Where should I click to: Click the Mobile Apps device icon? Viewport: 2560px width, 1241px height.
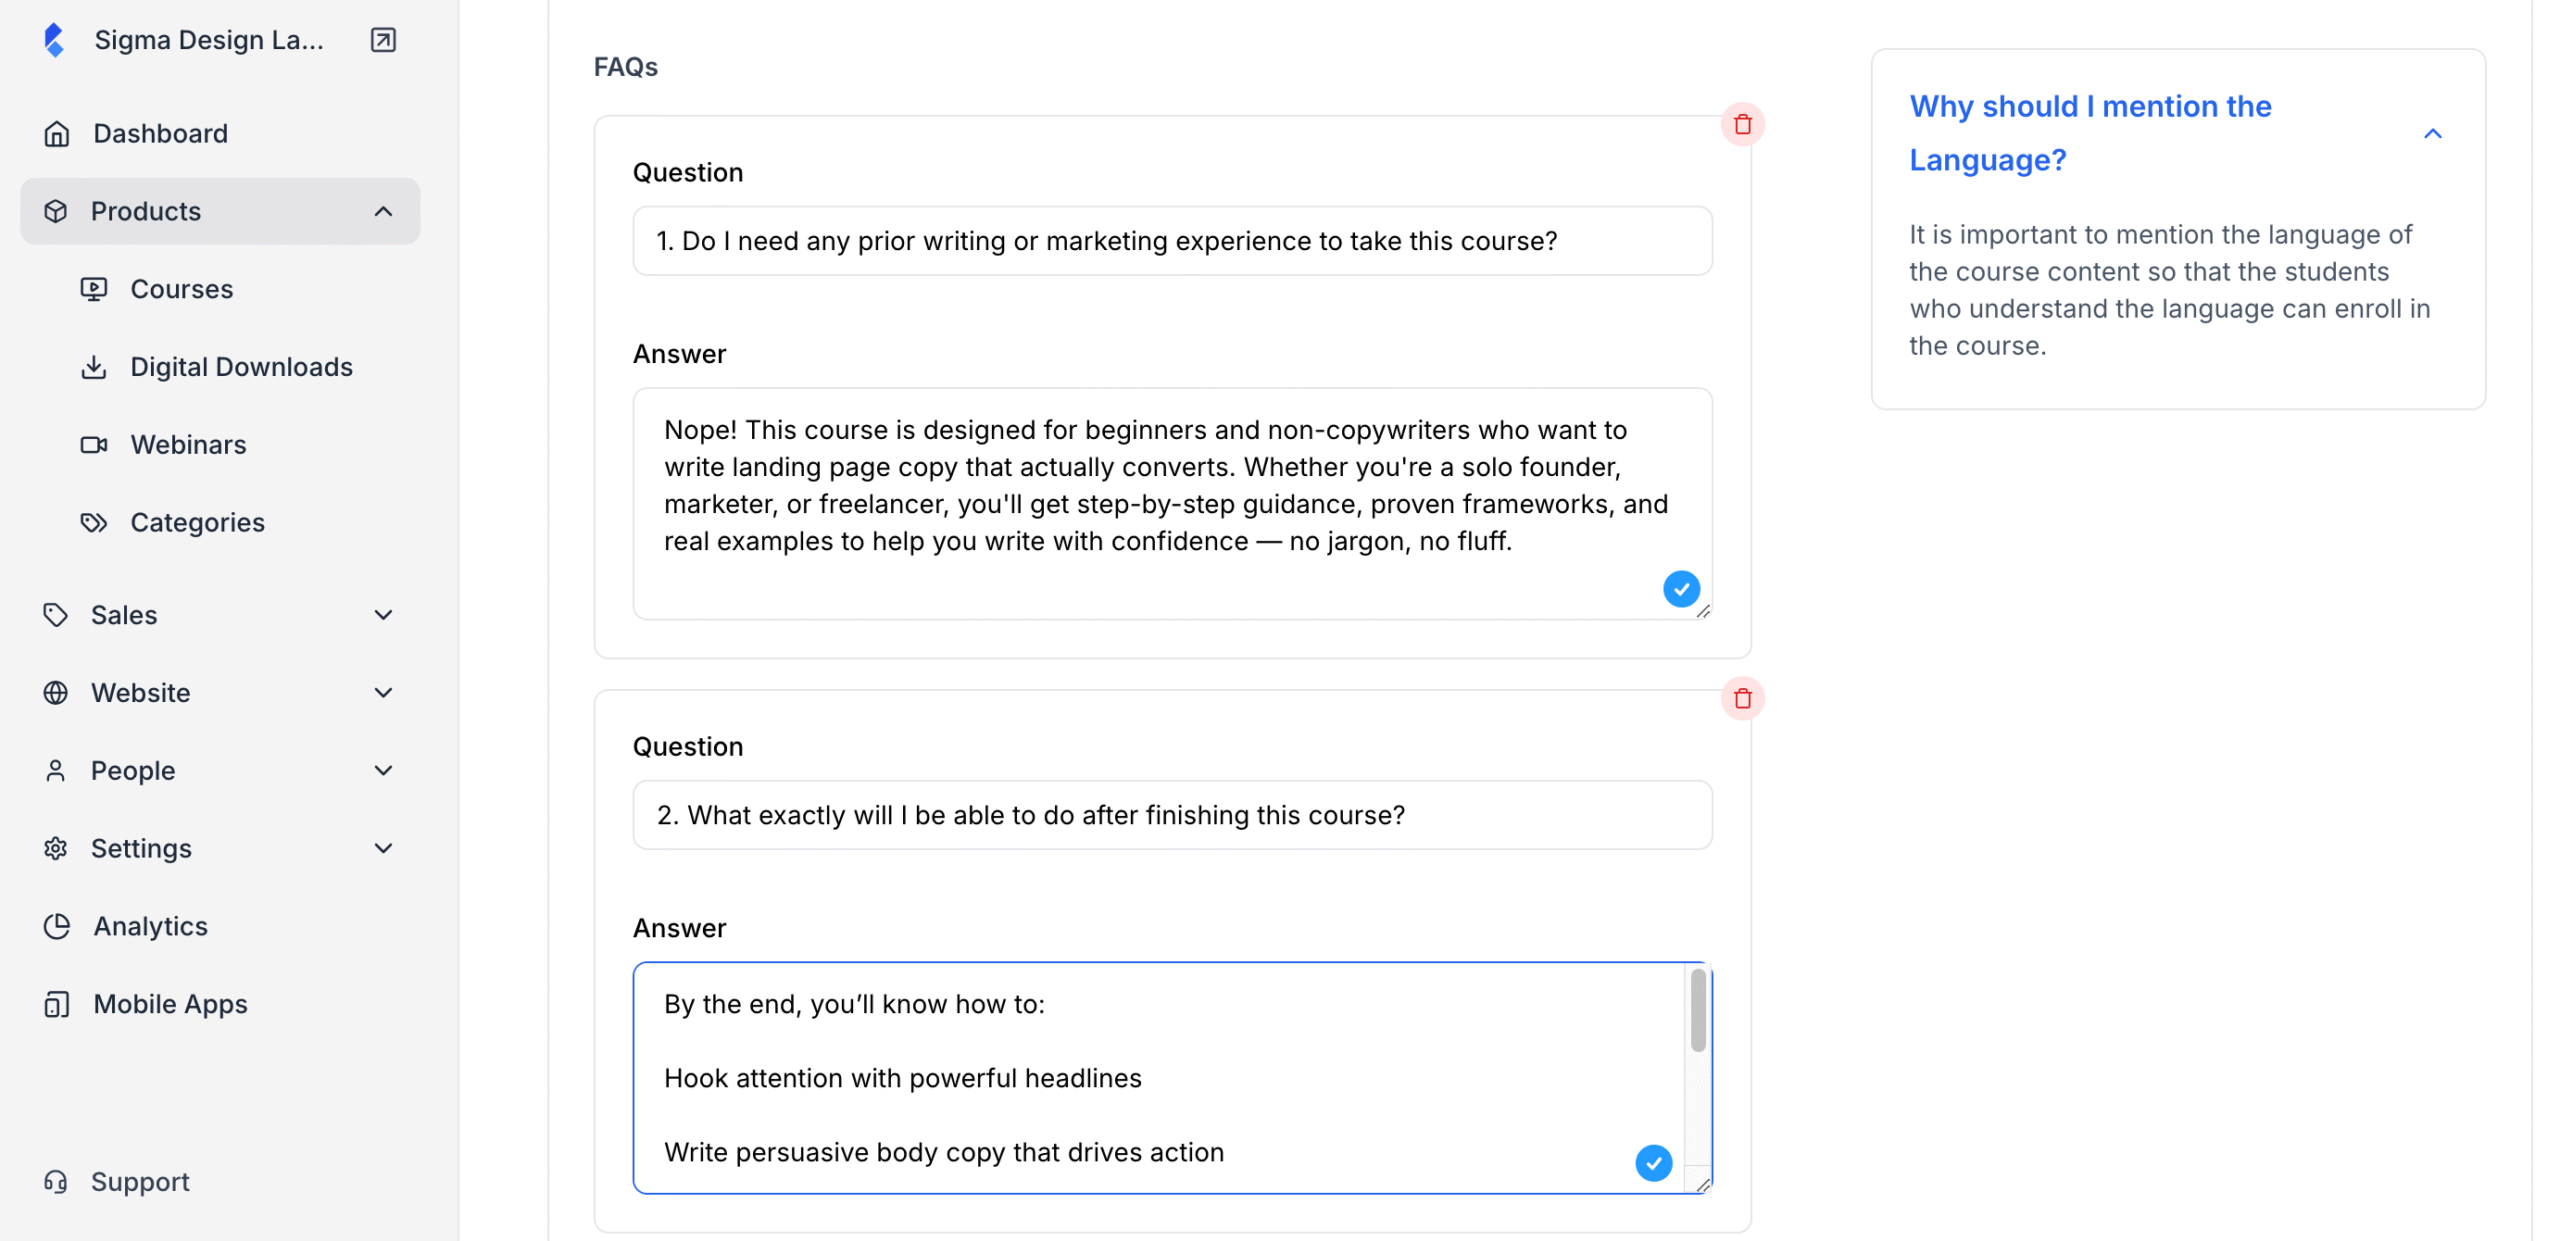point(57,1005)
